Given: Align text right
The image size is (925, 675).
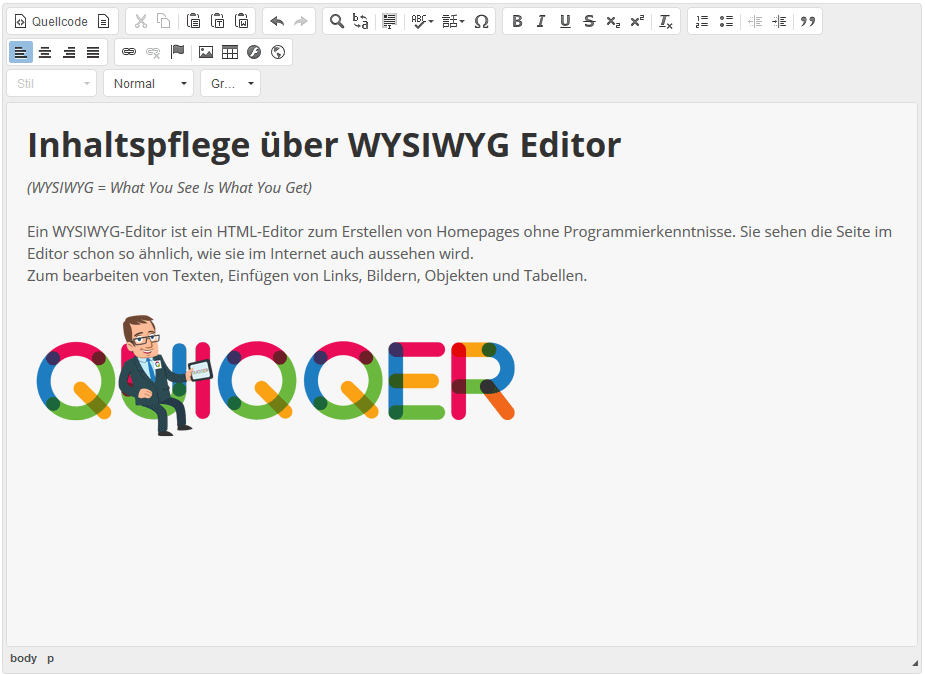Looking at the screenshot, I should coord(69,53).
